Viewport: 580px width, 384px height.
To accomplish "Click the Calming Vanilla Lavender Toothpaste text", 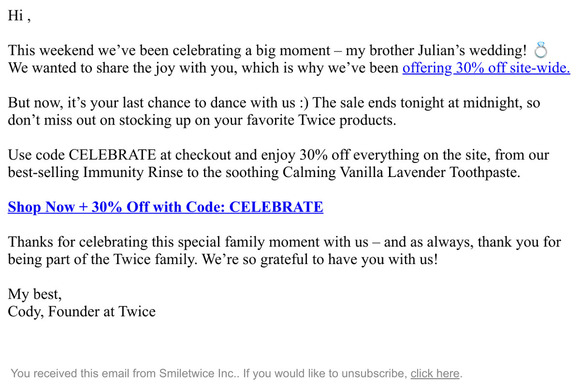I will click(401, 172).
